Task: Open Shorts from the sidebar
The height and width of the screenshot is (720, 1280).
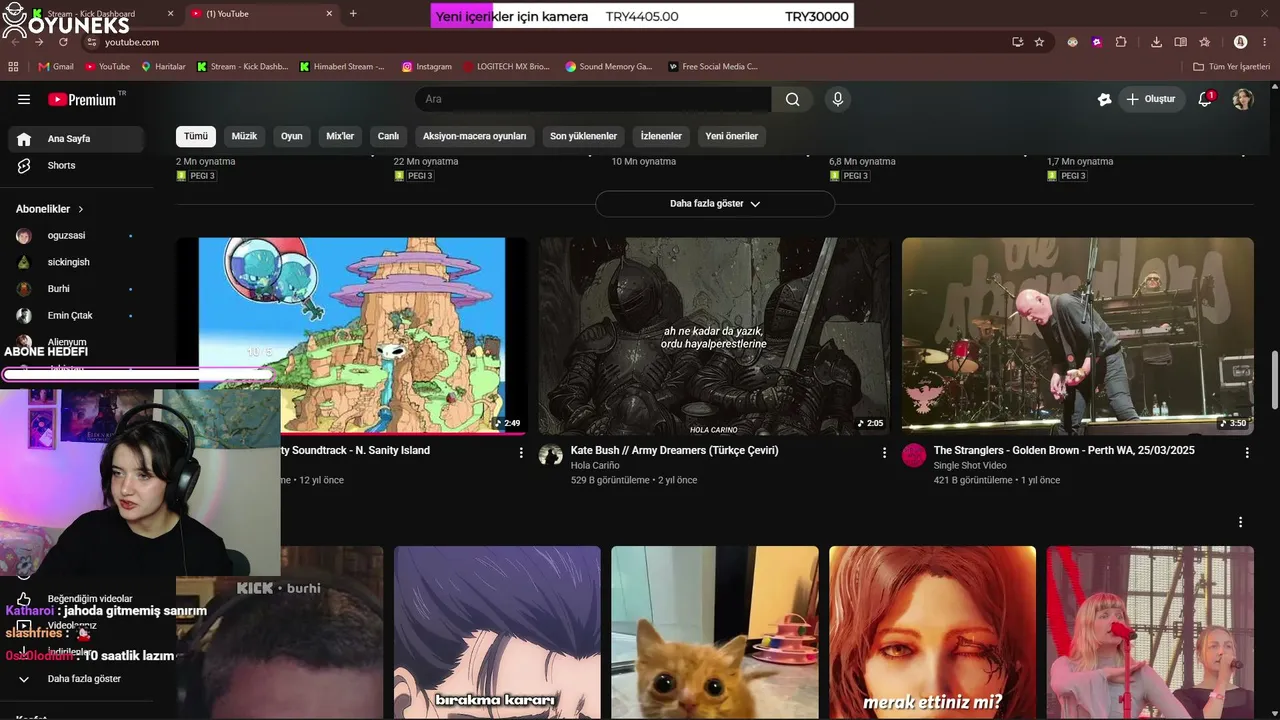Action: 76,166
